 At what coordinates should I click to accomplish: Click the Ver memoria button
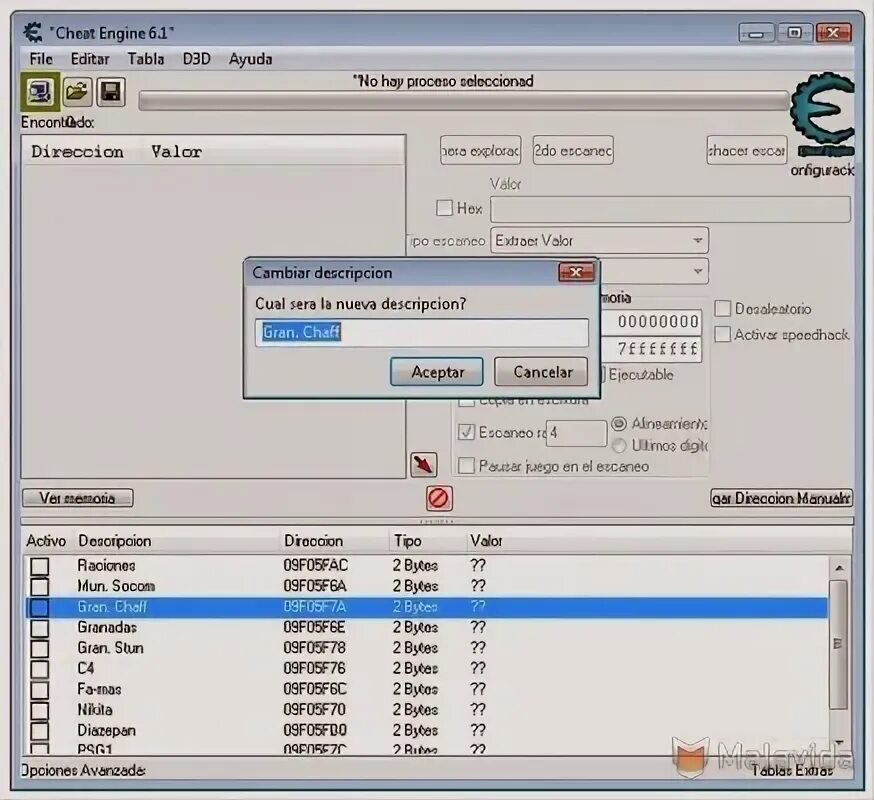77,498
